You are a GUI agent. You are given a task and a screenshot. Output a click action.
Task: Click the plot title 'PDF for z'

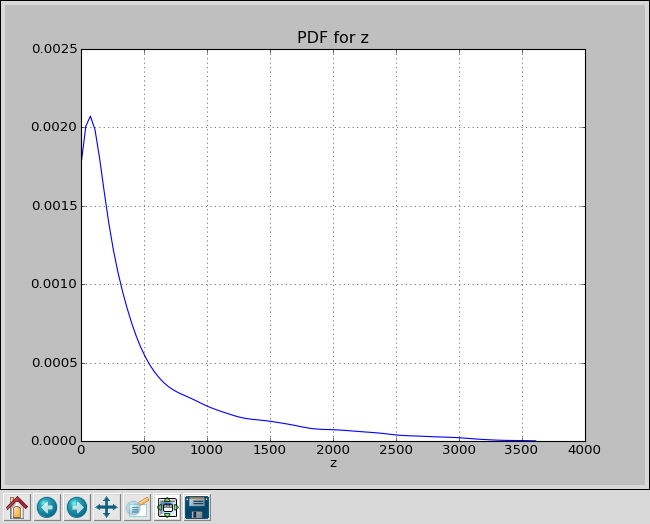click(333, 37)
